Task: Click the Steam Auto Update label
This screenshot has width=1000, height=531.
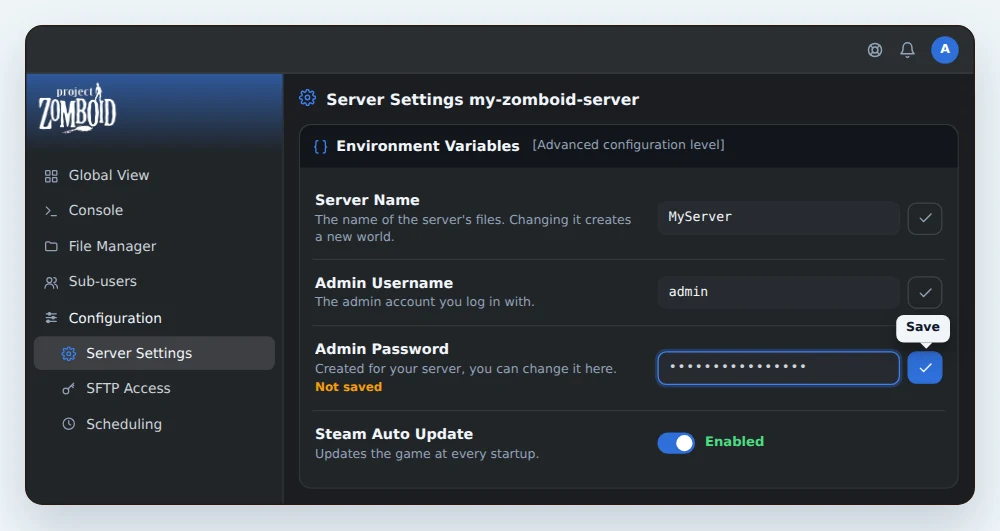Action: (x=393, y=434)
